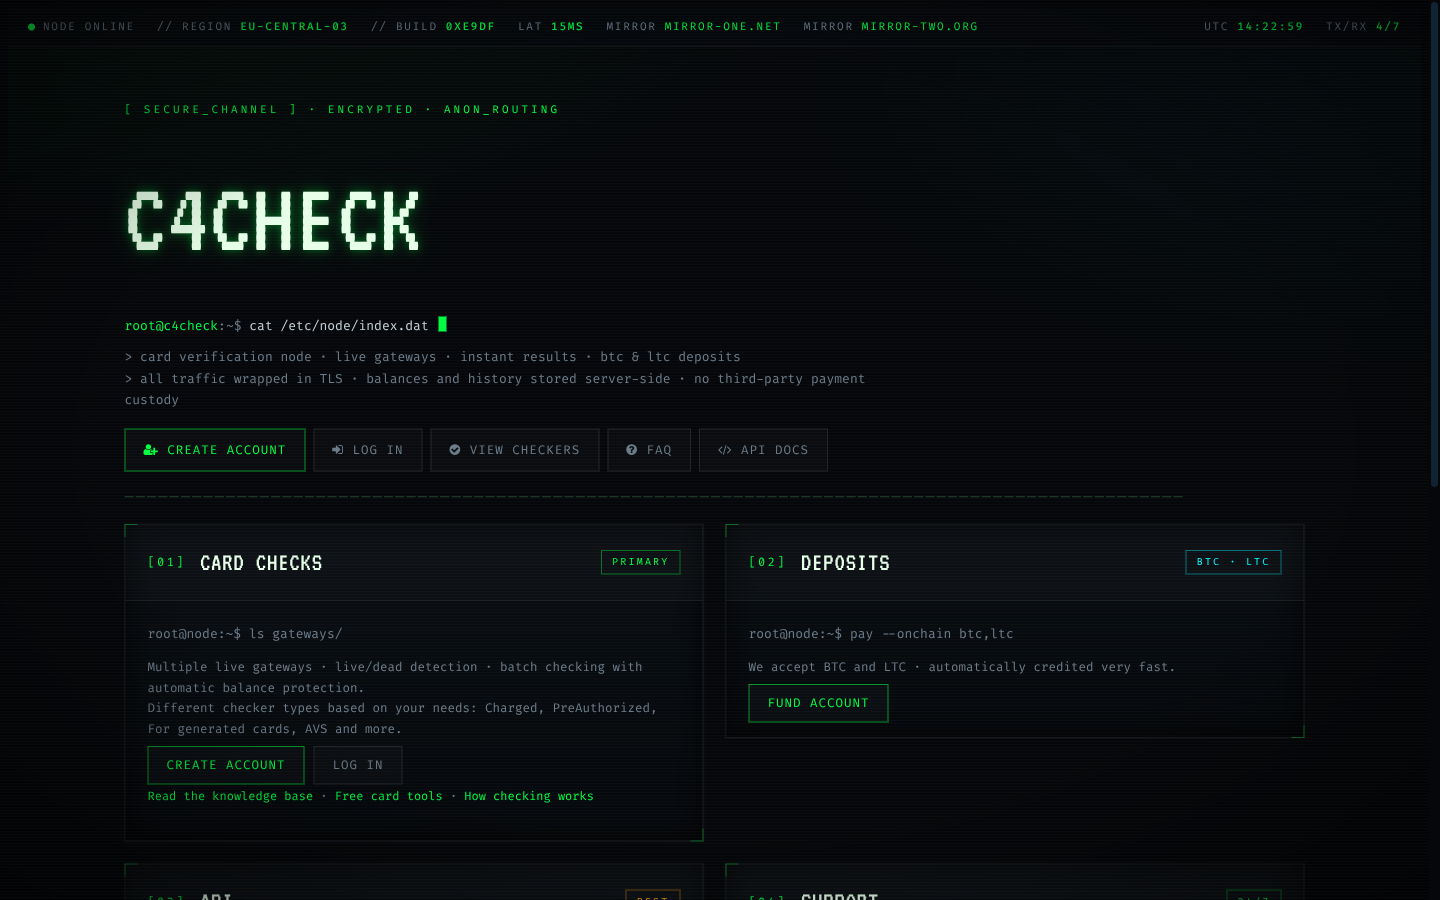Click the "EU-CENTRAL-03" region value
The image size is (1440, 900).
294,27
